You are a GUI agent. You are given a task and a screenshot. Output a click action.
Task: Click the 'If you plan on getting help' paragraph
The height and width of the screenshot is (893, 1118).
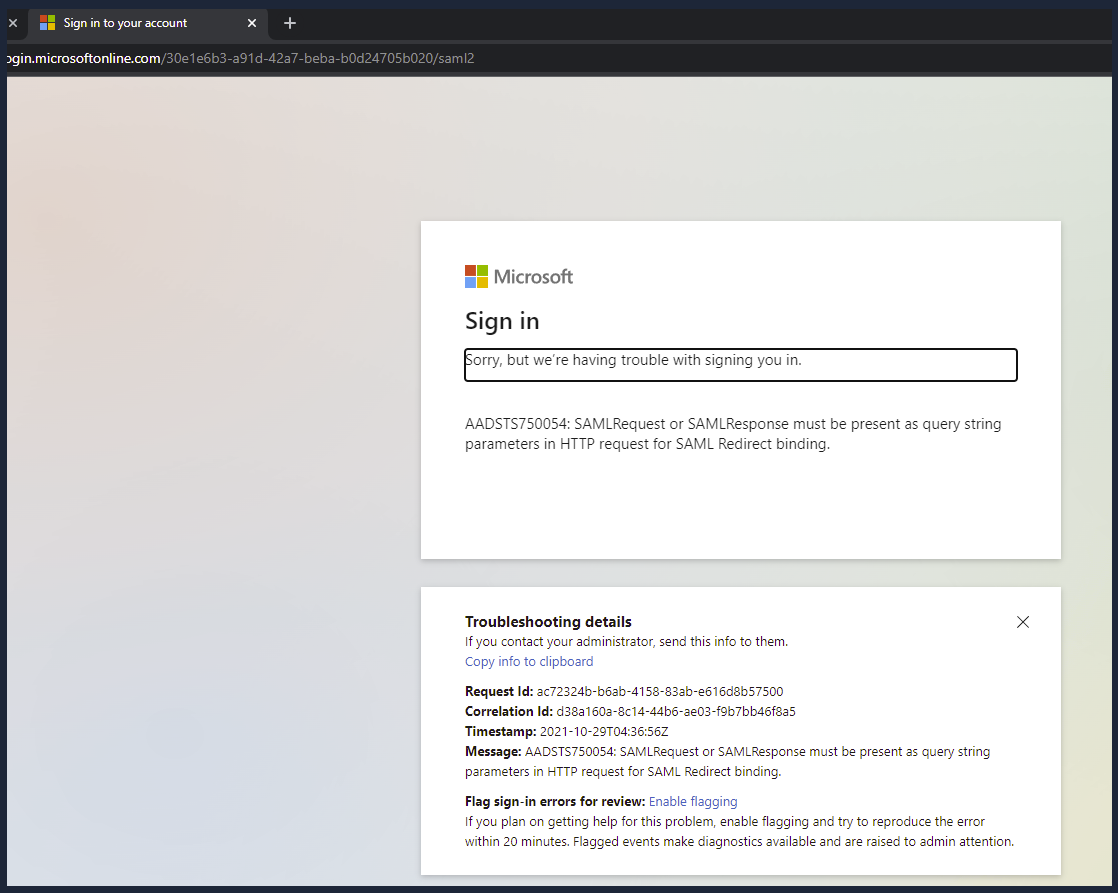coord(739,832)
